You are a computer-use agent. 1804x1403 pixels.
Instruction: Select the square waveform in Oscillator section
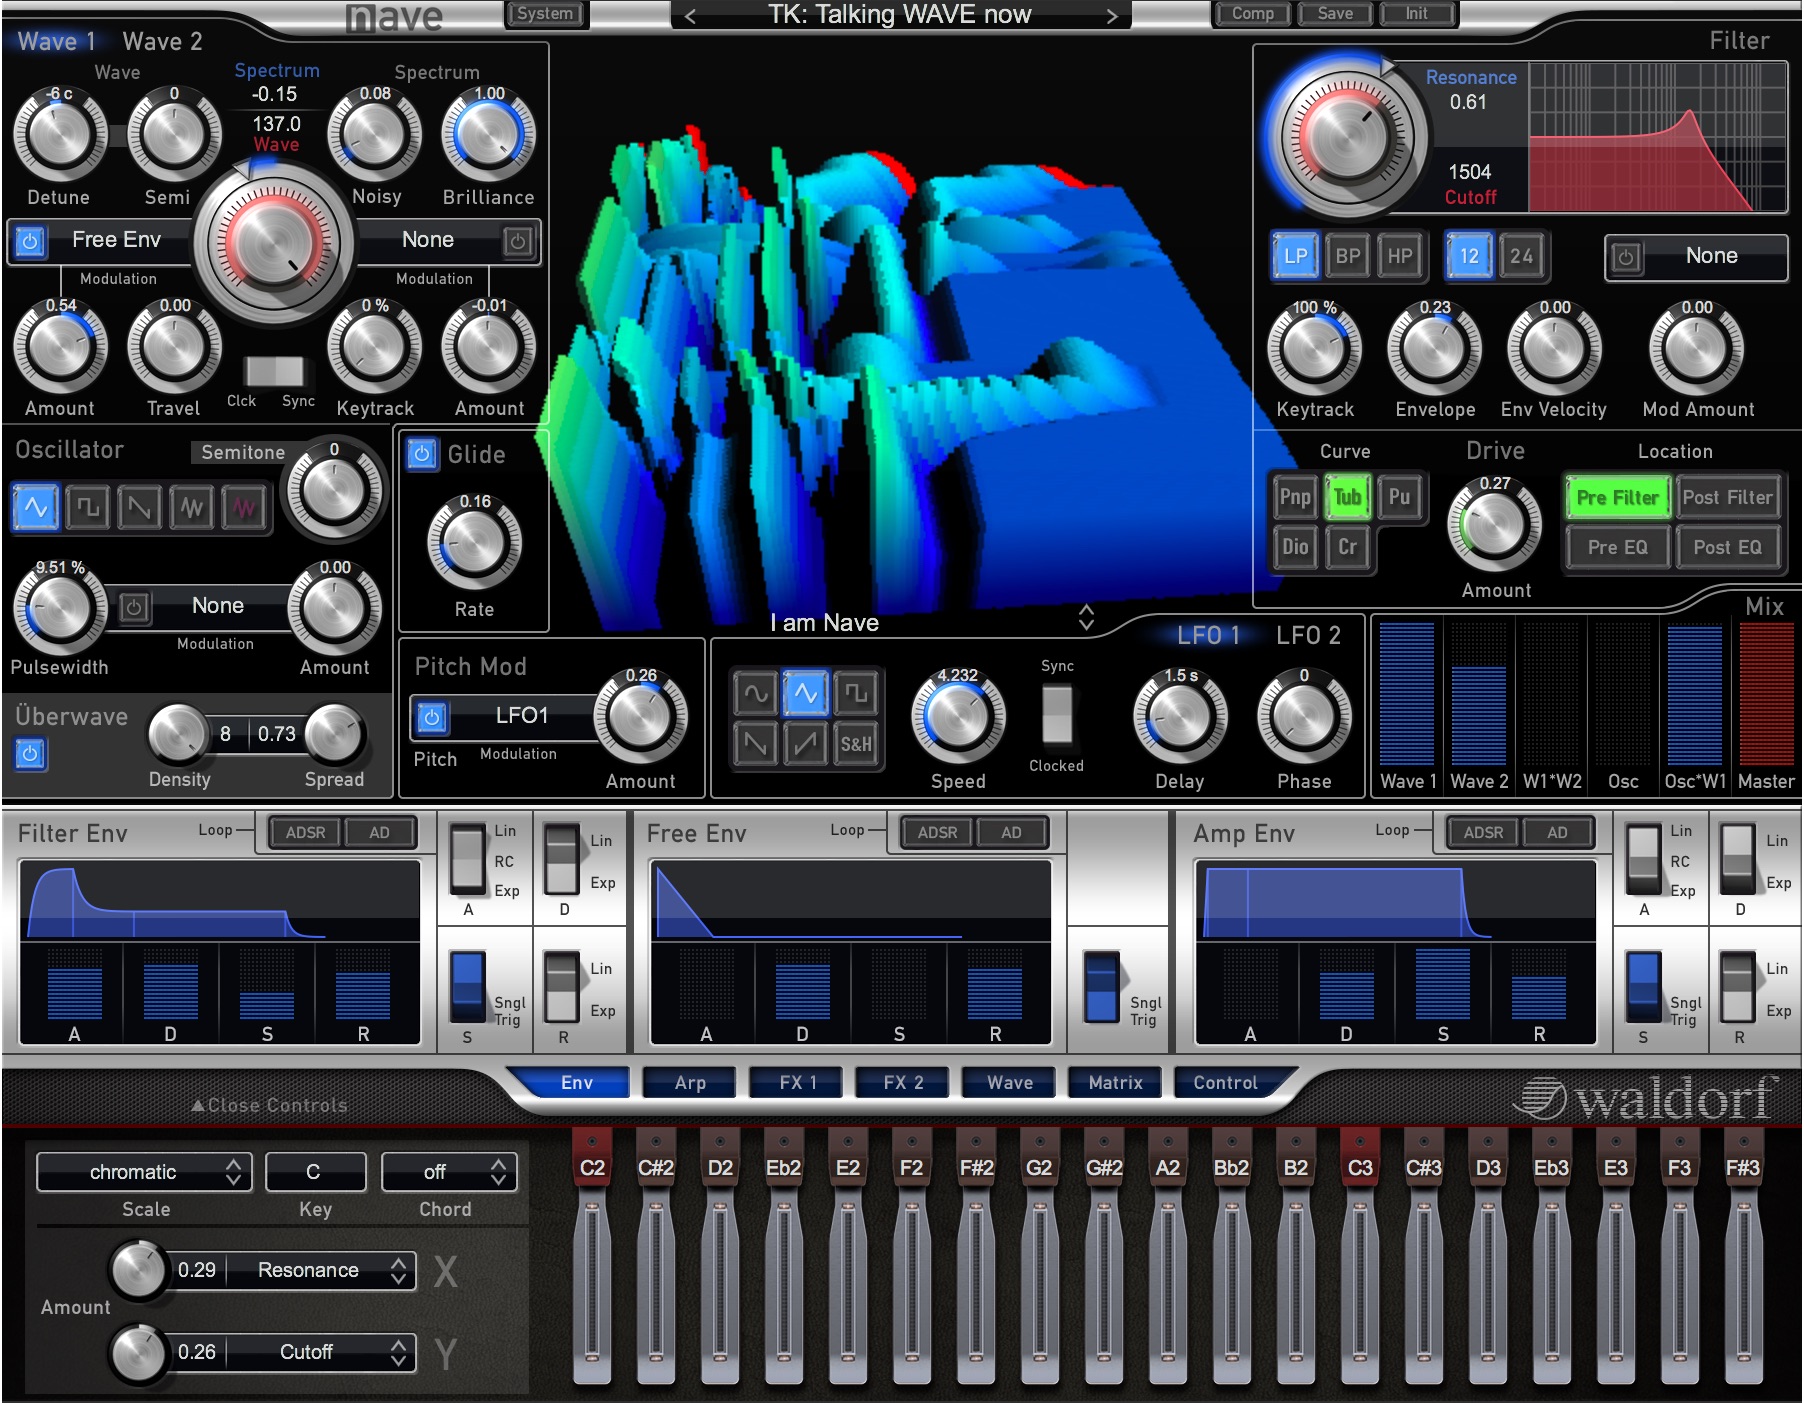[x=88, y=508]
